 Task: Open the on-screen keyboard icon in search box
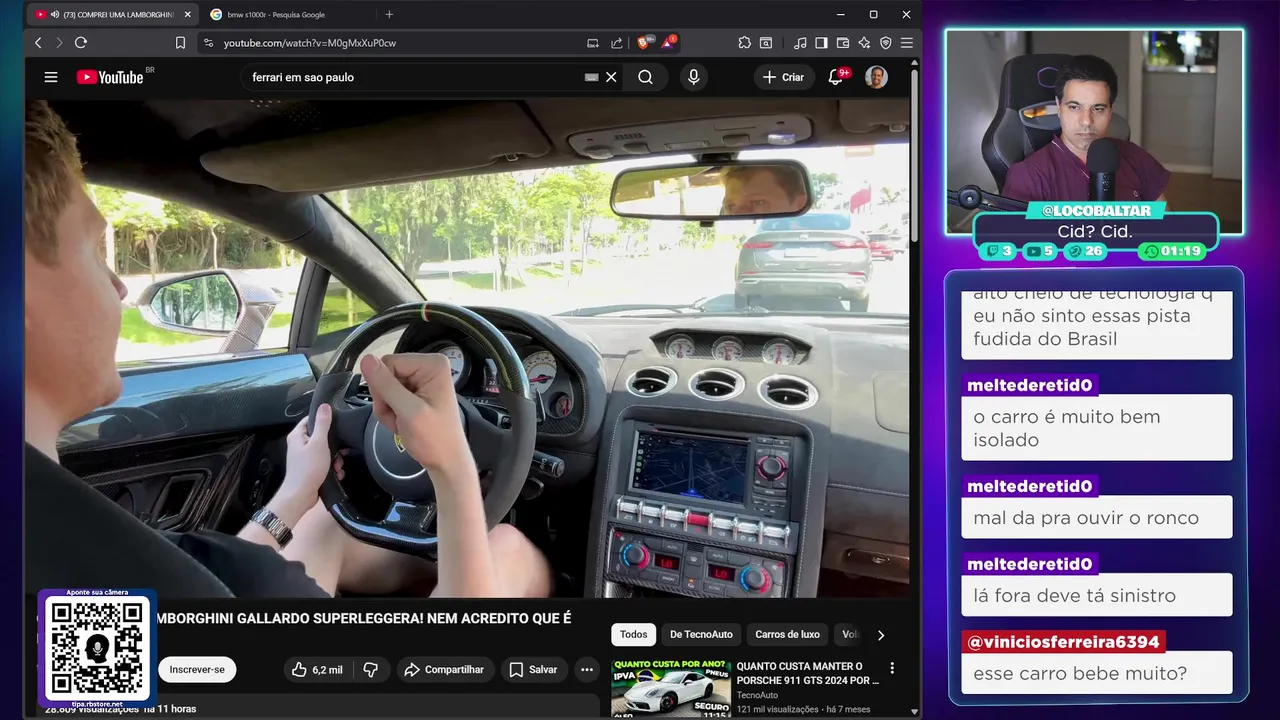[x=592, y=77]
